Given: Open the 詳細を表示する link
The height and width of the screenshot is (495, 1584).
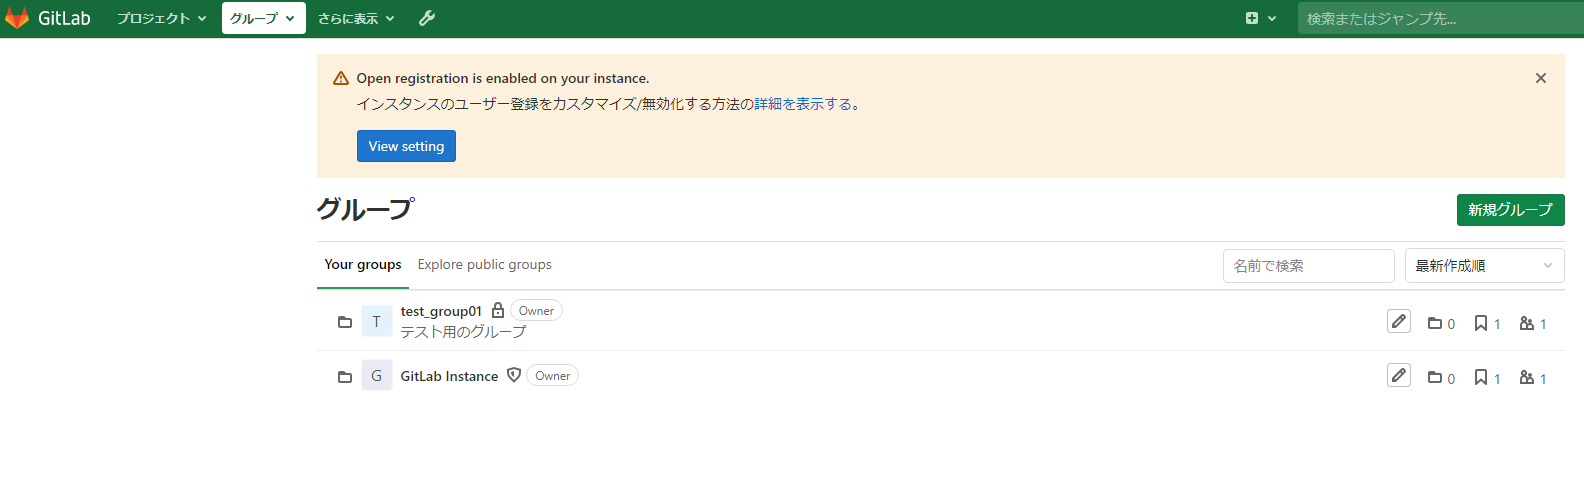Looking at the screenshot, I should tap(803, 104).
